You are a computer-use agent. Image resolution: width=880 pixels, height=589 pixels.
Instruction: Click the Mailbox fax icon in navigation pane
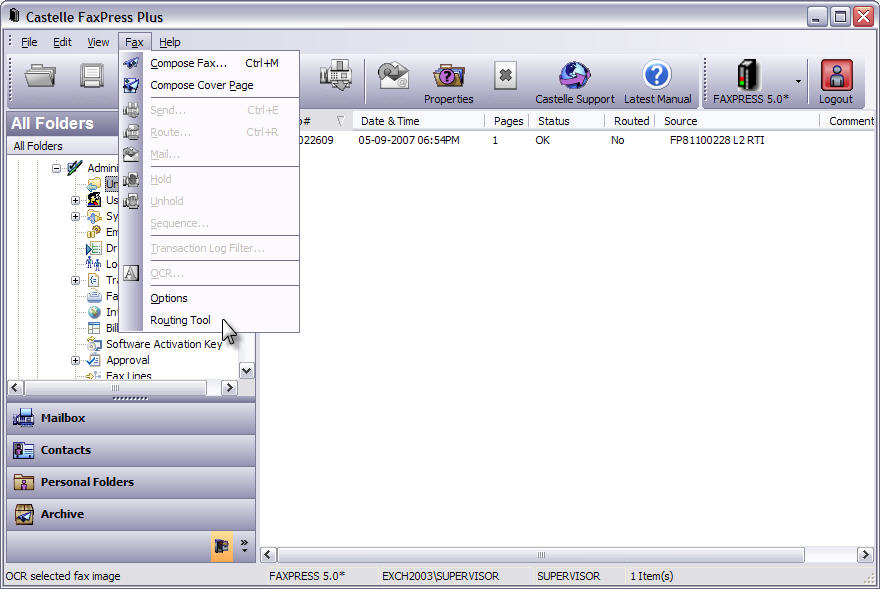coord(24,418)
